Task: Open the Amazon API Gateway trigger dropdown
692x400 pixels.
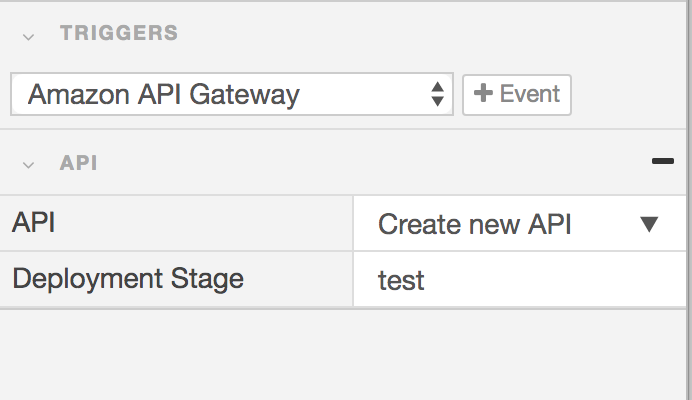Action: coord(232,95)
